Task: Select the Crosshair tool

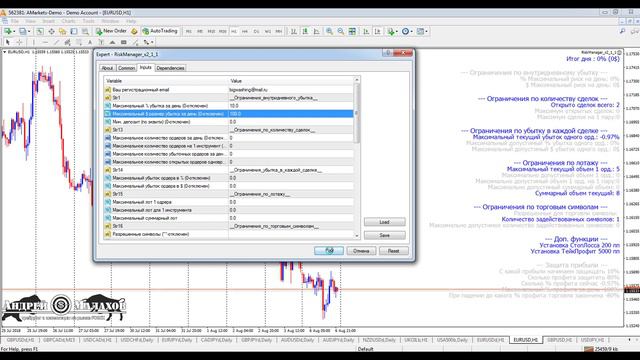Action: 19,42
